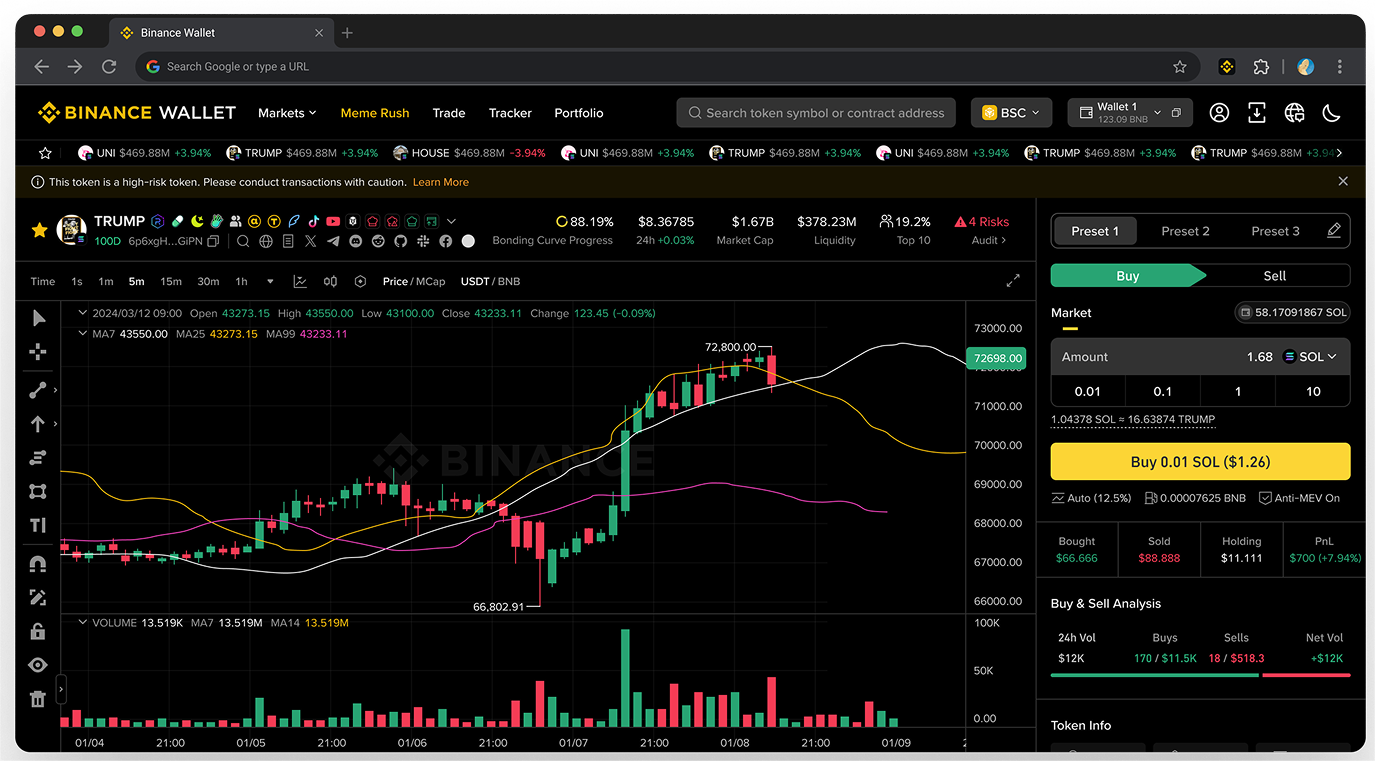Screen dimensions: 1375x761
Task: Open the Markets menu dropdown
Action: pyautogui.click(x=287, y=113)
